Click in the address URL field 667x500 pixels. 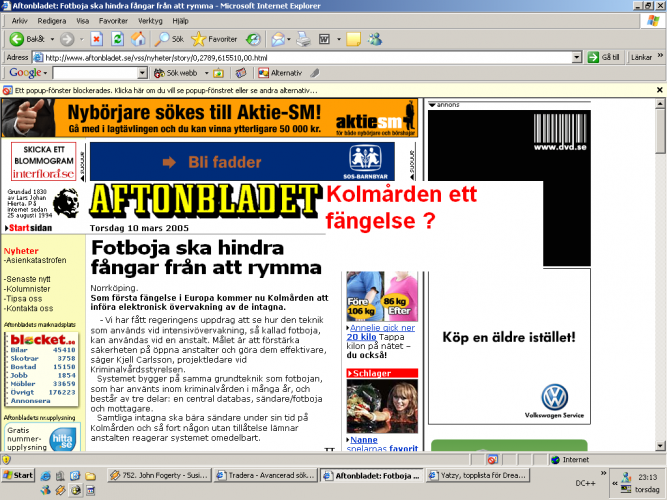[300, 57]
